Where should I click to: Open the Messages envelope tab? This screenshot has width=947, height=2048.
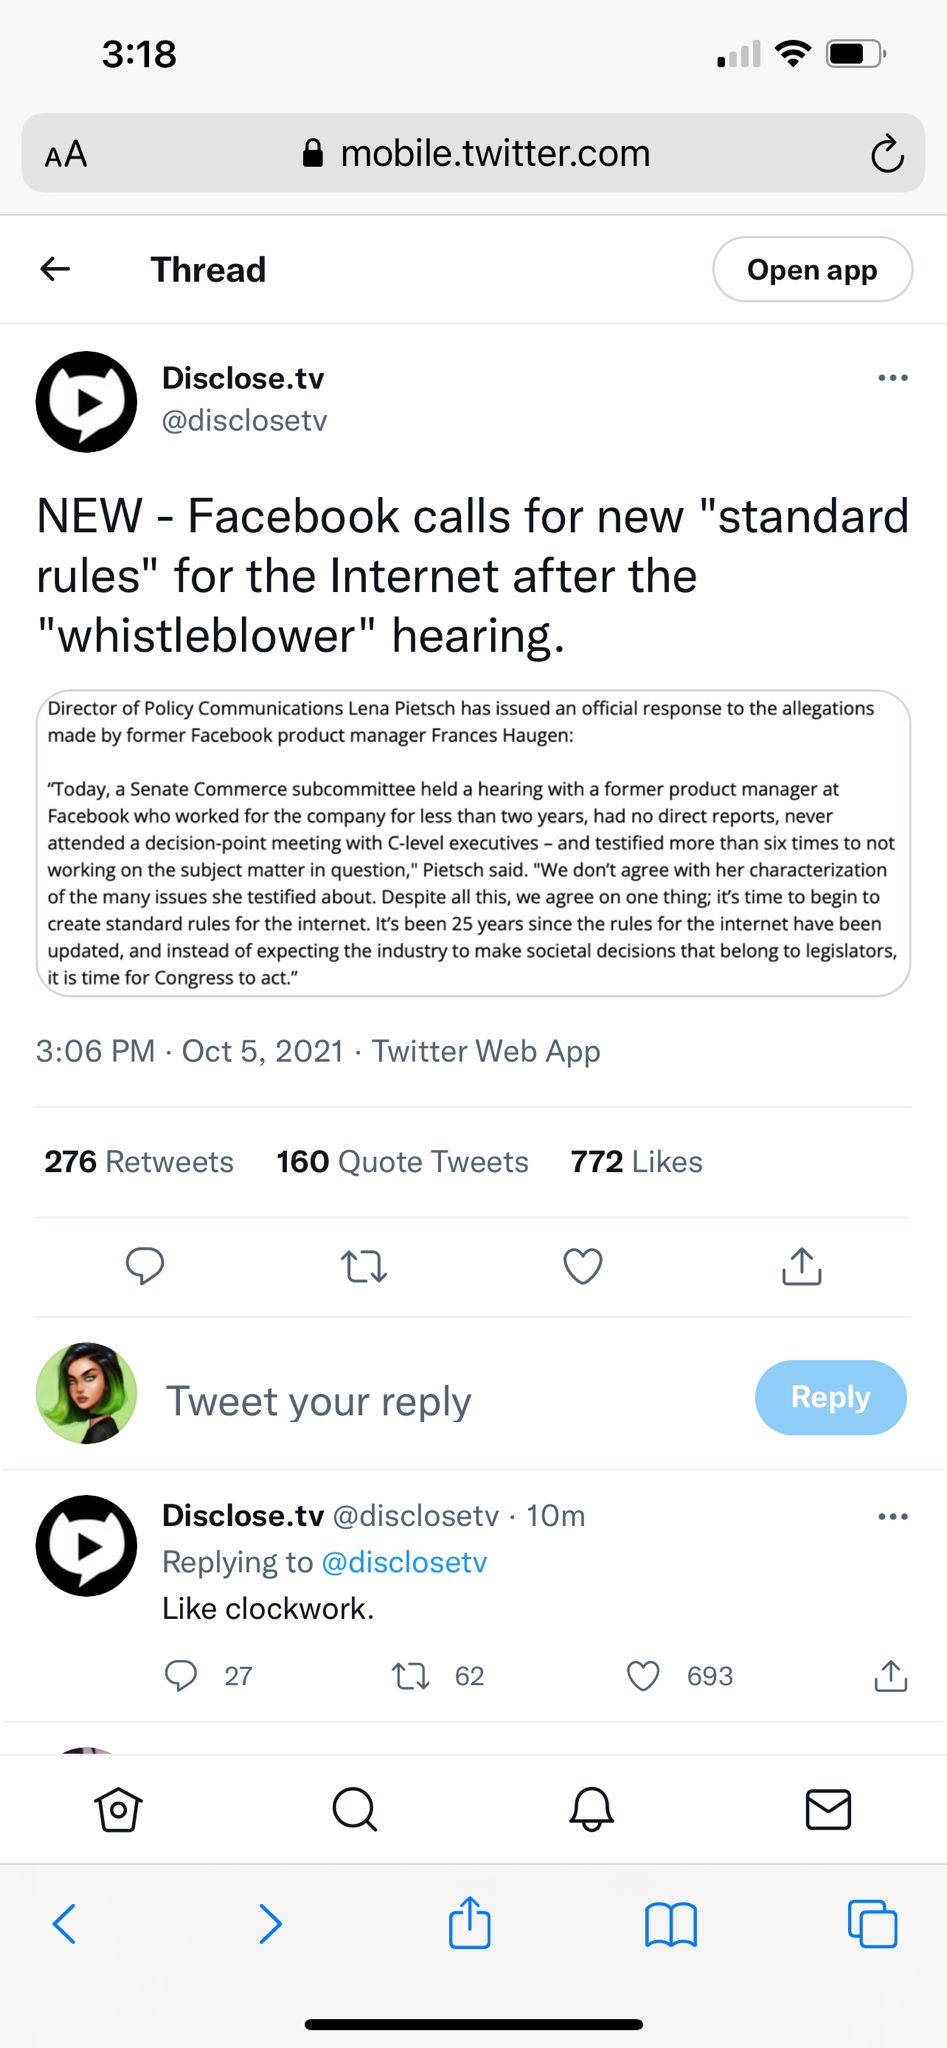coord(828,1809)
